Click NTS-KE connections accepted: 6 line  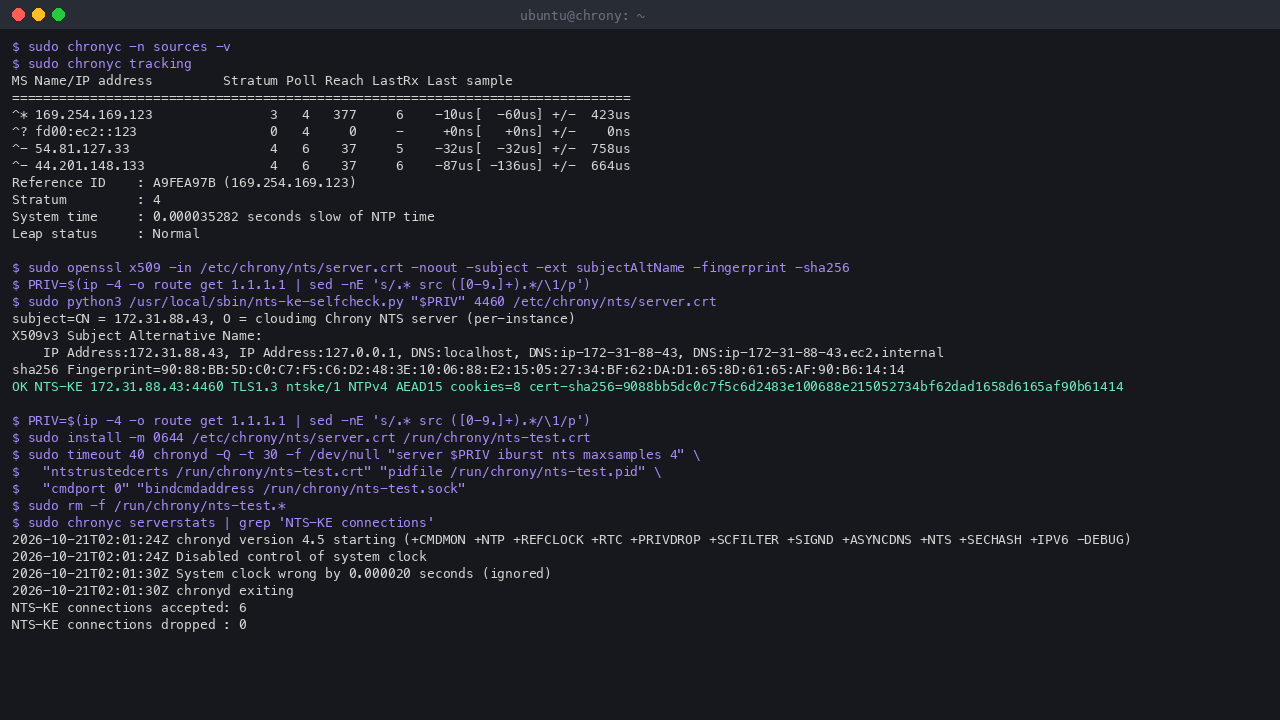click(x=129, y=608)
